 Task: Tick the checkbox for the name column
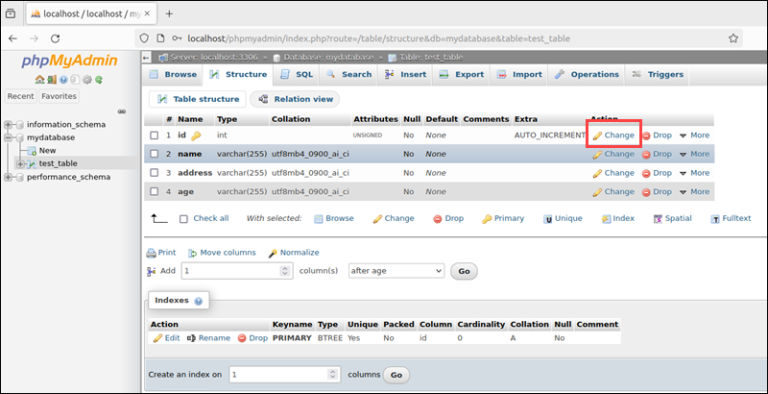154,154
